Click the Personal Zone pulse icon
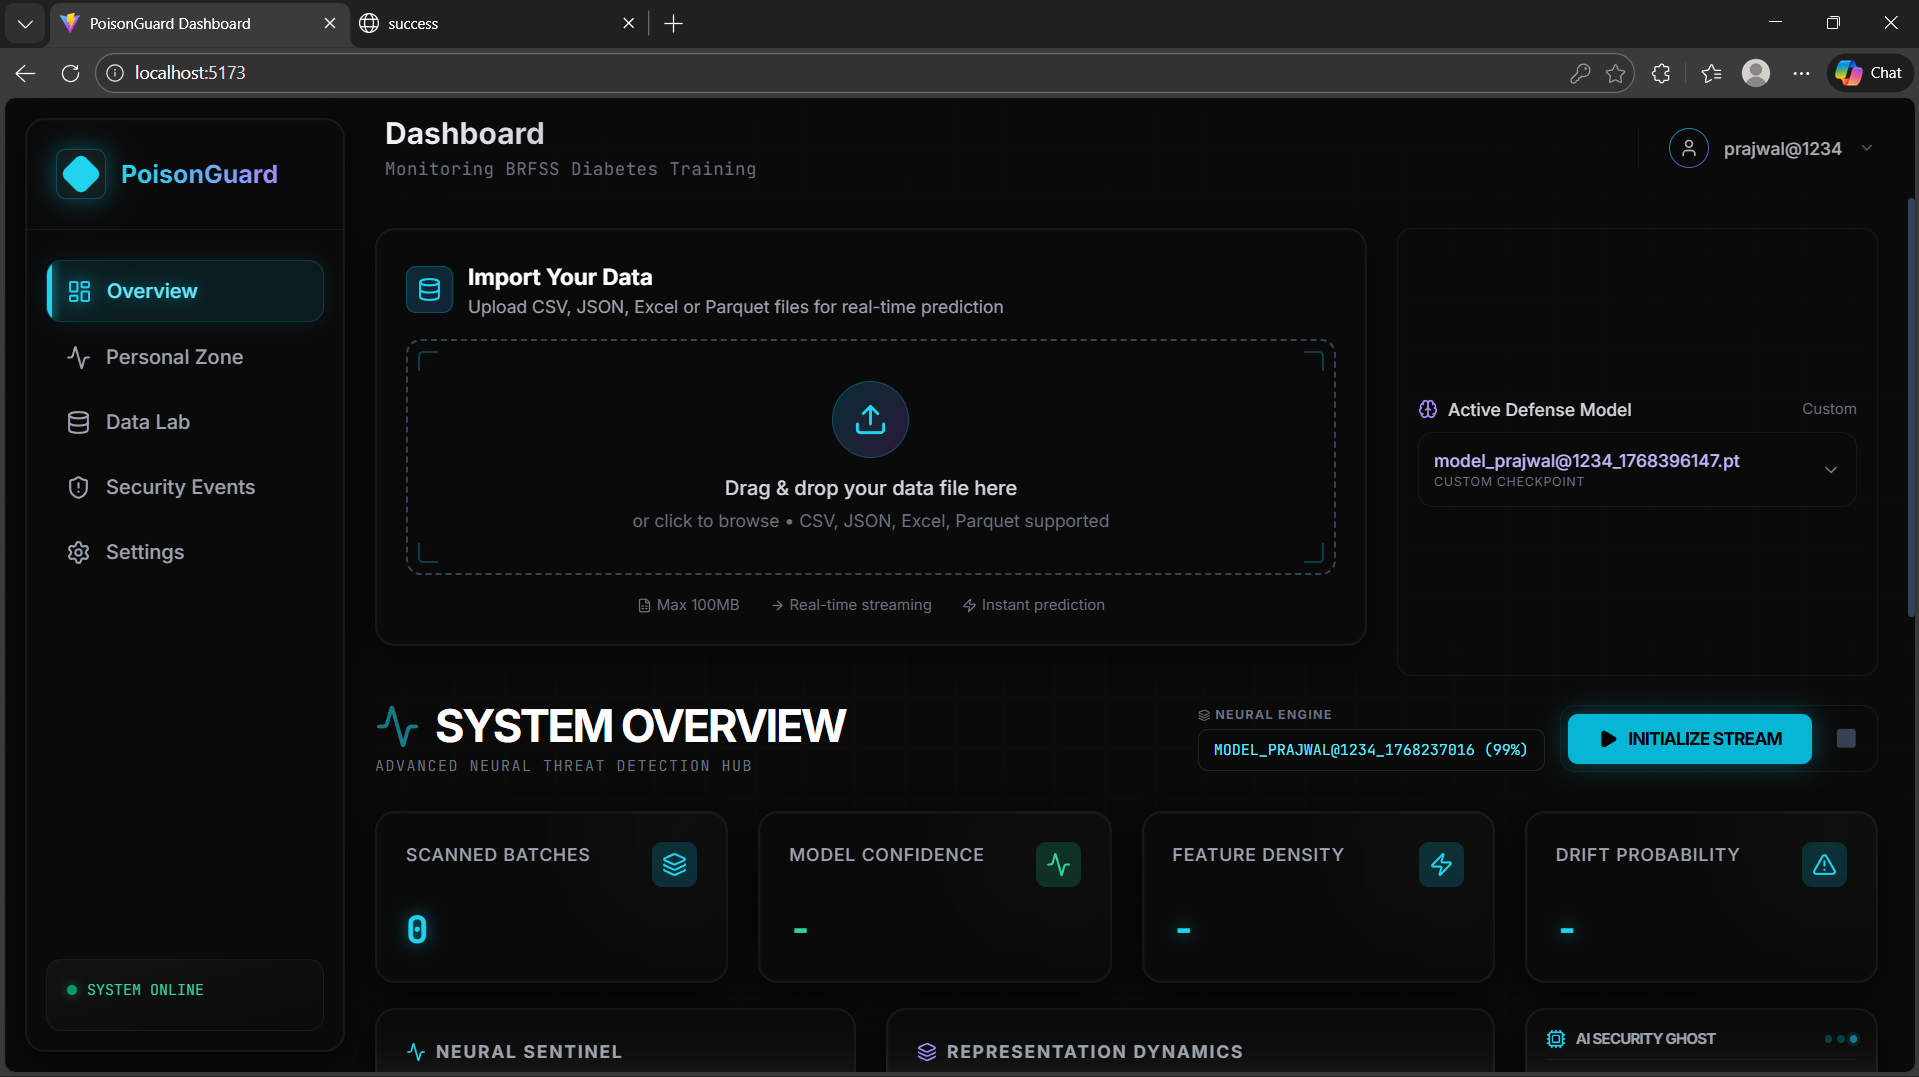 79,357
